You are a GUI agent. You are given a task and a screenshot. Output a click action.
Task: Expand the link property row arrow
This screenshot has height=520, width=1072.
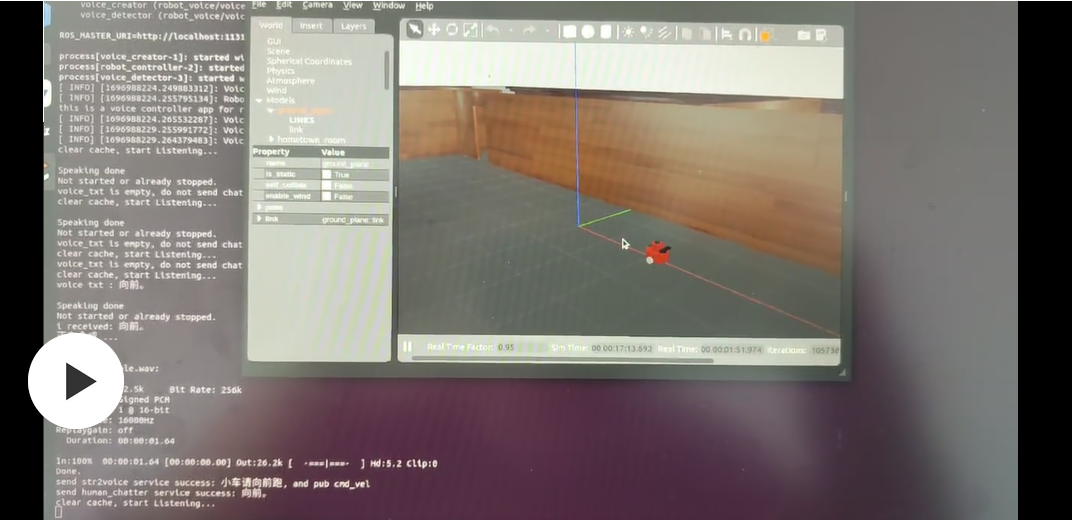click(259, 219)
